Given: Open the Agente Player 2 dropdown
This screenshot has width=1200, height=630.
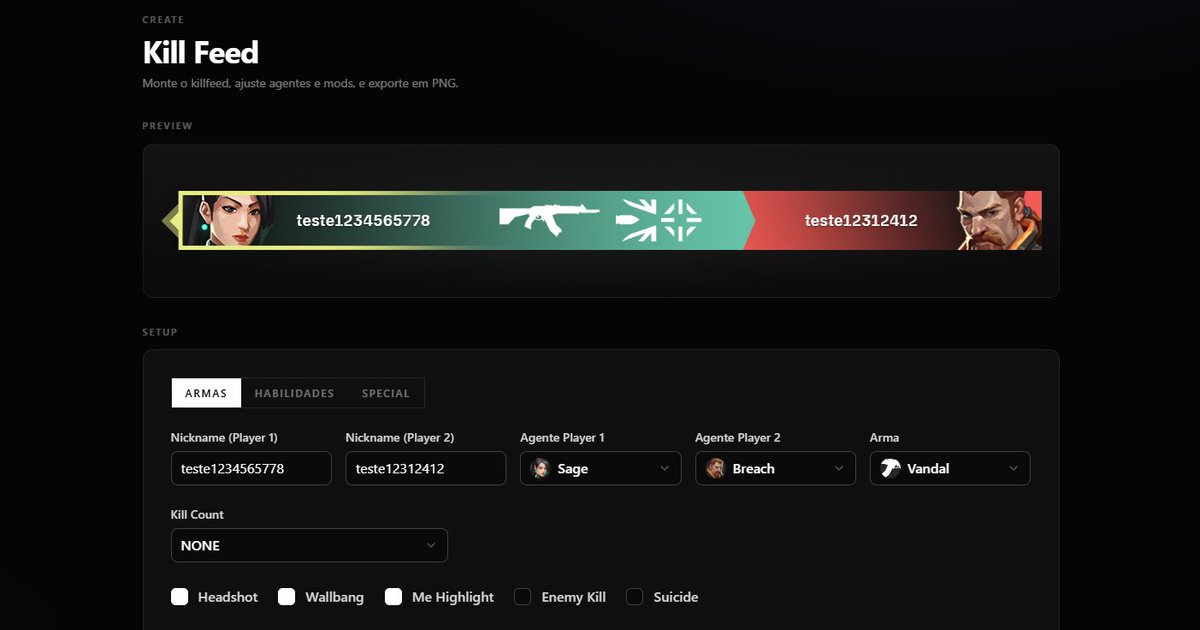Looking at the screenshot, I should 776,468.
